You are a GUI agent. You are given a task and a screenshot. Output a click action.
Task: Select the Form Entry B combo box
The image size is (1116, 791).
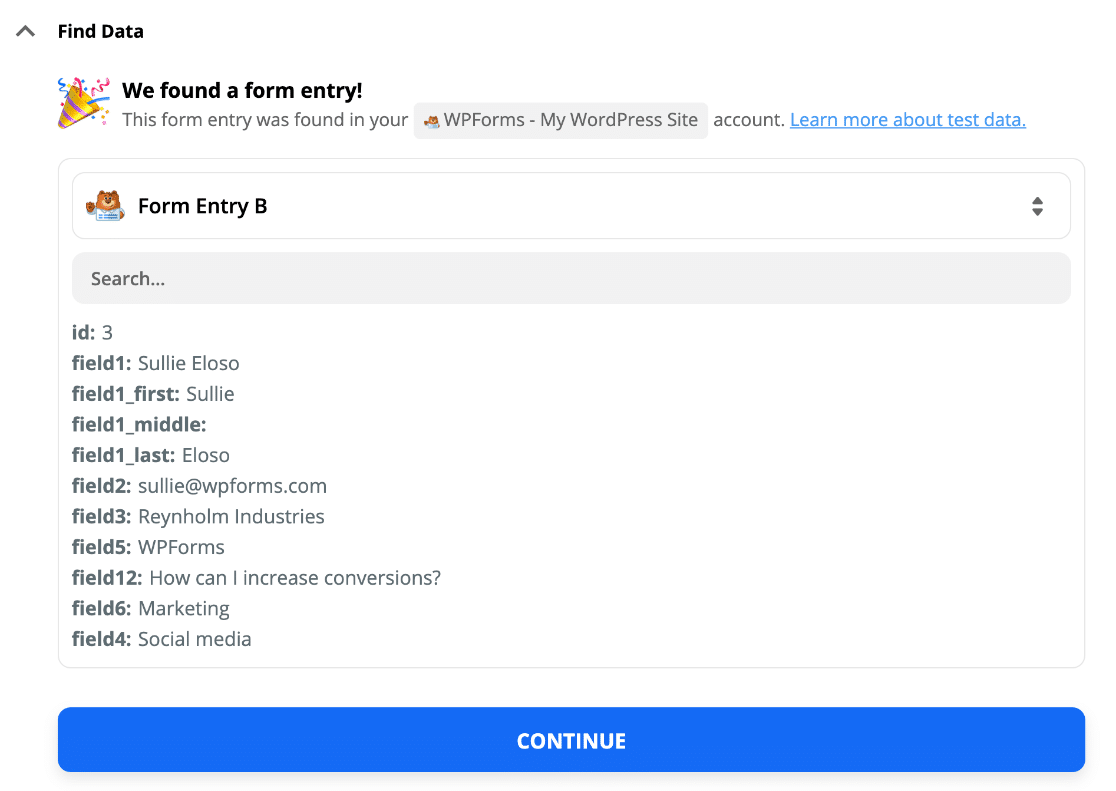tap(571, 206)
